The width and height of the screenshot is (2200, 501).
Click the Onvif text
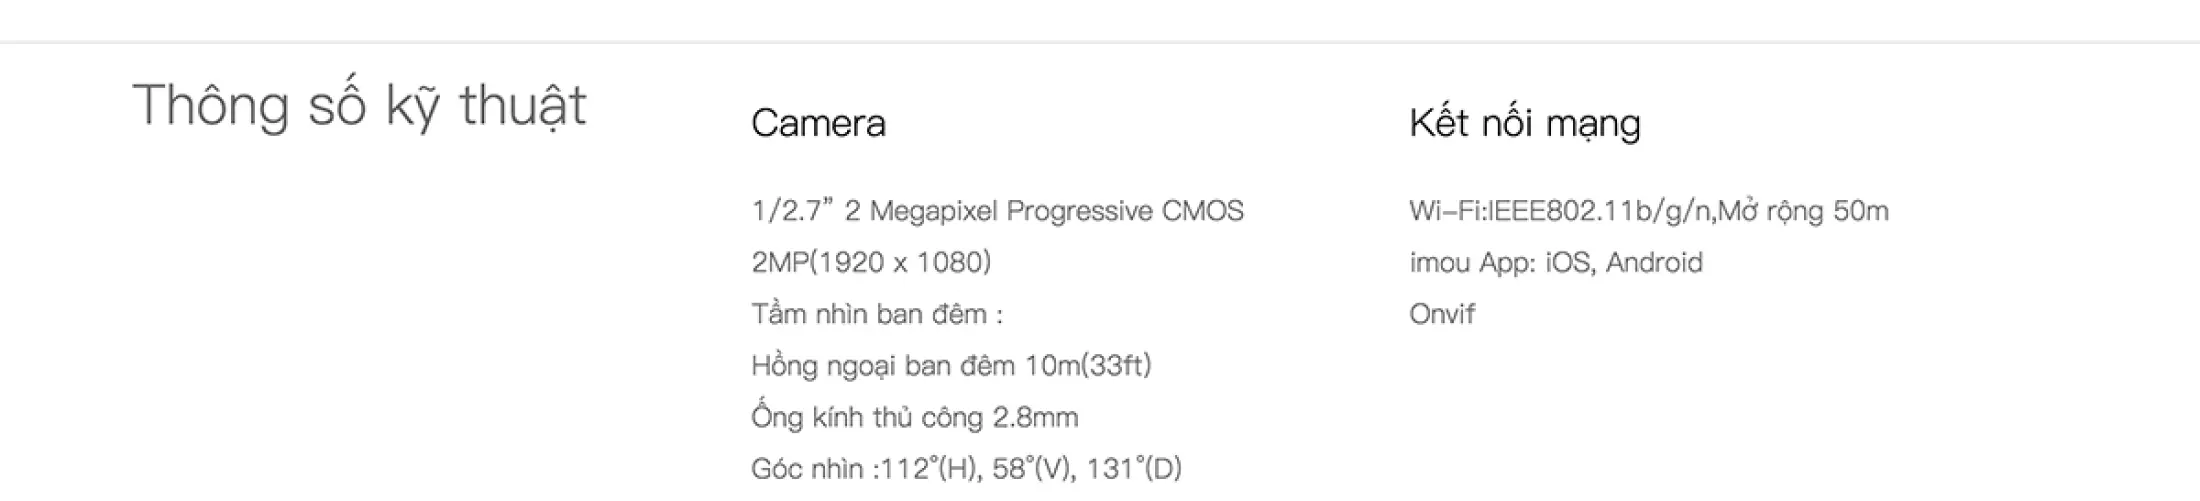[1442, 314]
